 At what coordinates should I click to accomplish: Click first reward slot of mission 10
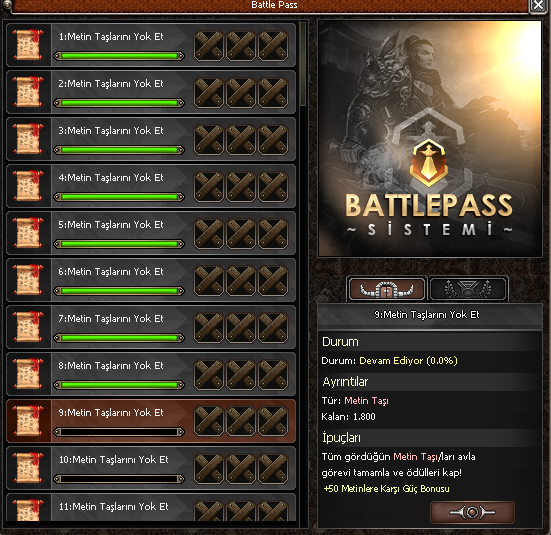coord(209,469)
